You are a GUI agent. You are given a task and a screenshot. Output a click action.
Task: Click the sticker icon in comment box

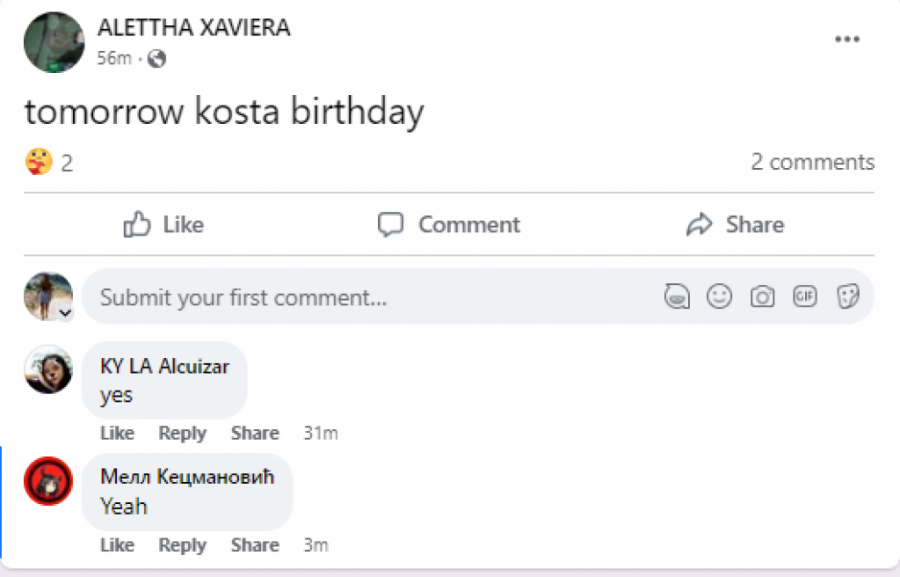point(848,297)
